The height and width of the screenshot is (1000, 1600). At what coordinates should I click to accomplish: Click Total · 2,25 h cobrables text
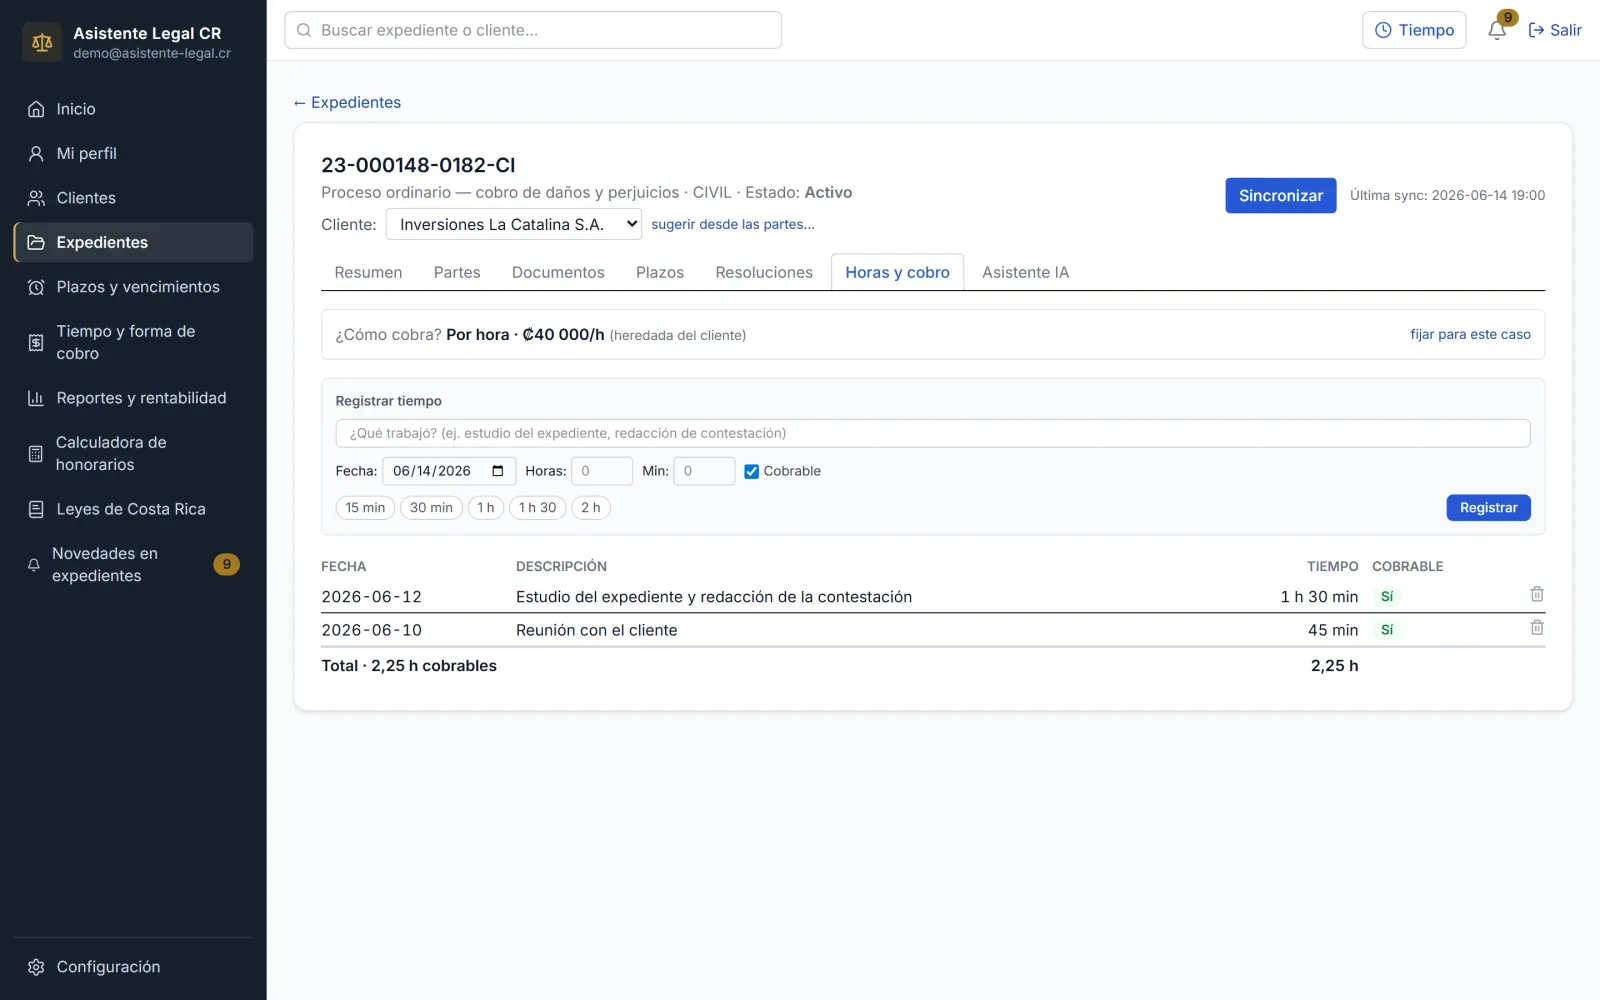pyautogui.click(x=409, y=666)
